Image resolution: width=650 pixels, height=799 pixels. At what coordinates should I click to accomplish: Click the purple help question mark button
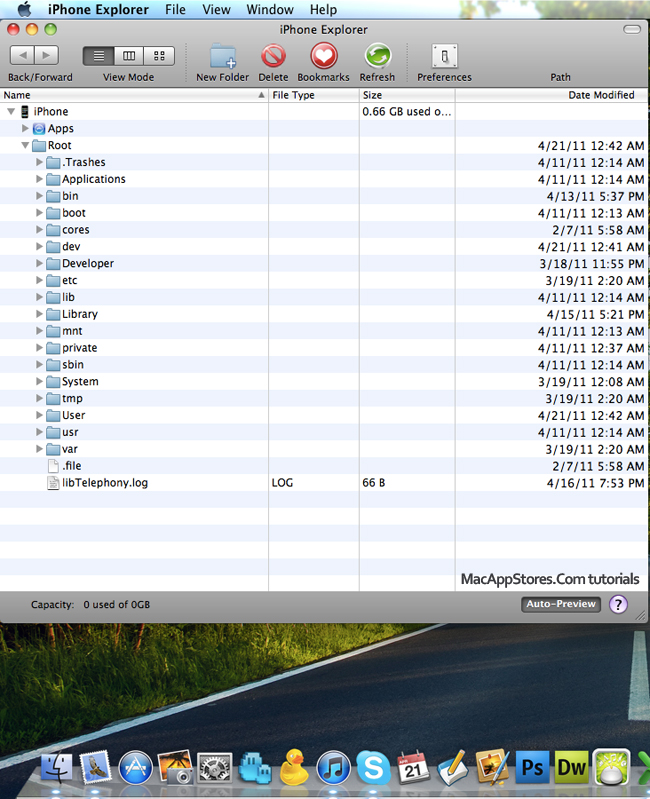click(618, 604)
